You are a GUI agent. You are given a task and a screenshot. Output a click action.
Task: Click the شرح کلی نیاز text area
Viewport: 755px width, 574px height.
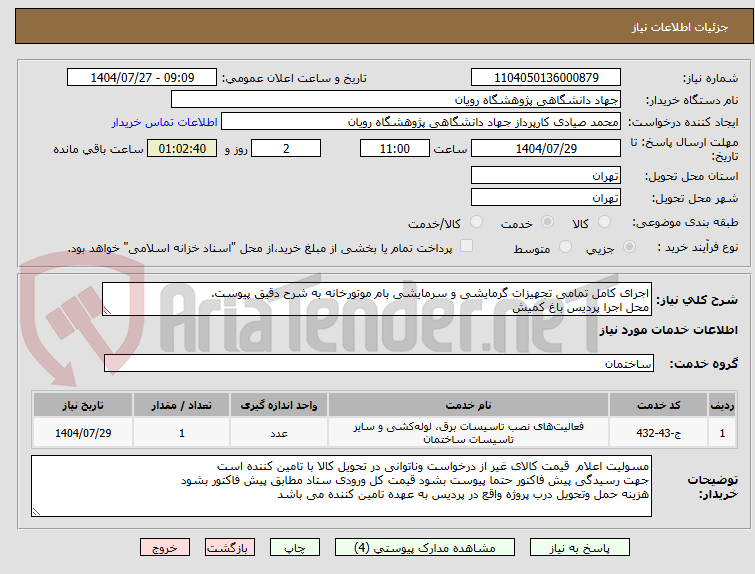click(x=377, y=300)
